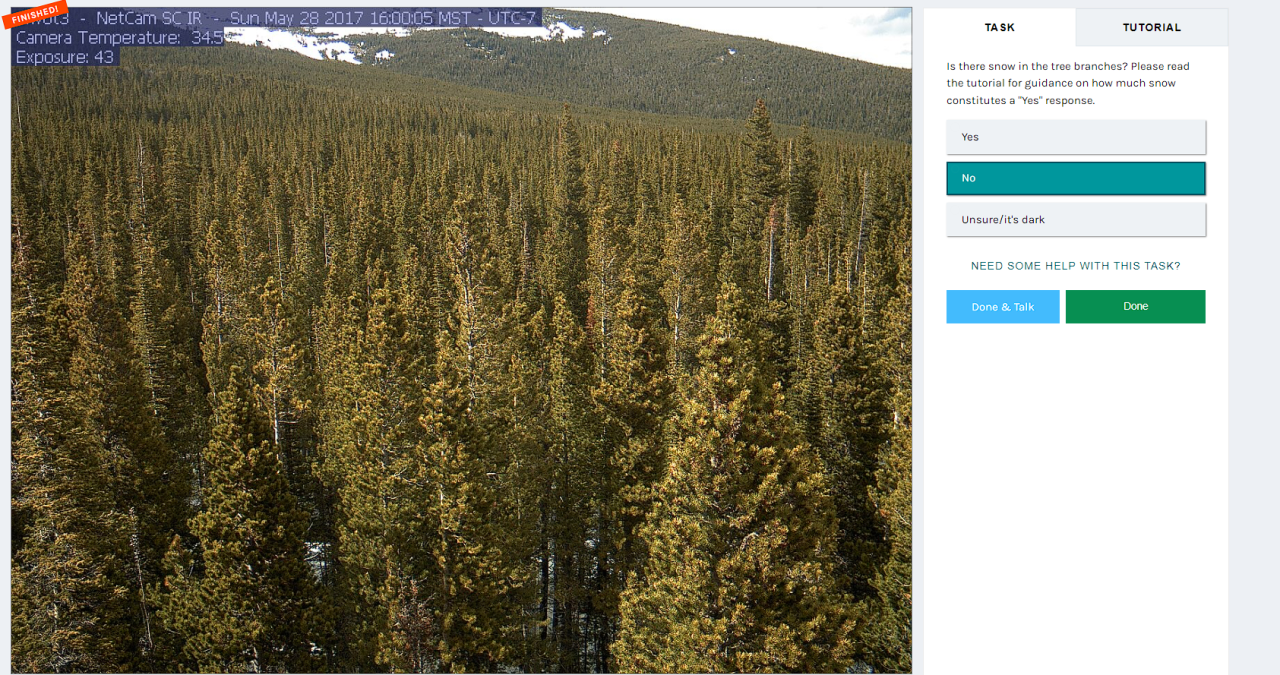Click the NetCam SC IR label overlay
Screen dimensions: 1280x675
149,18
